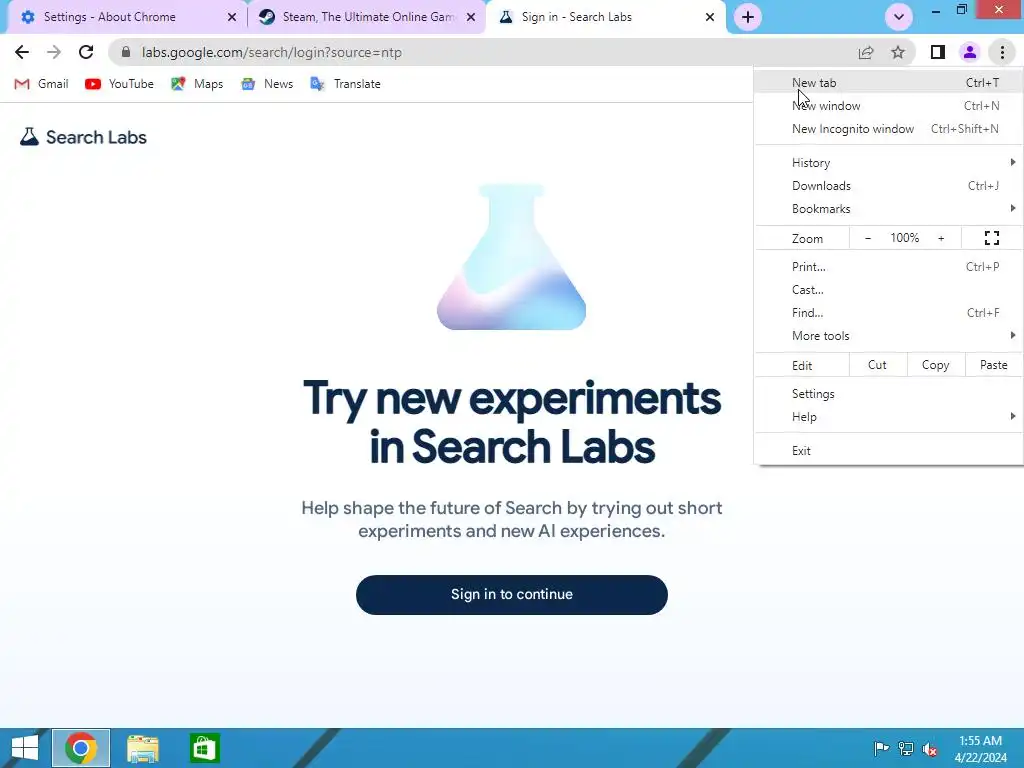Choose New tab from the menu

[888, 82]
